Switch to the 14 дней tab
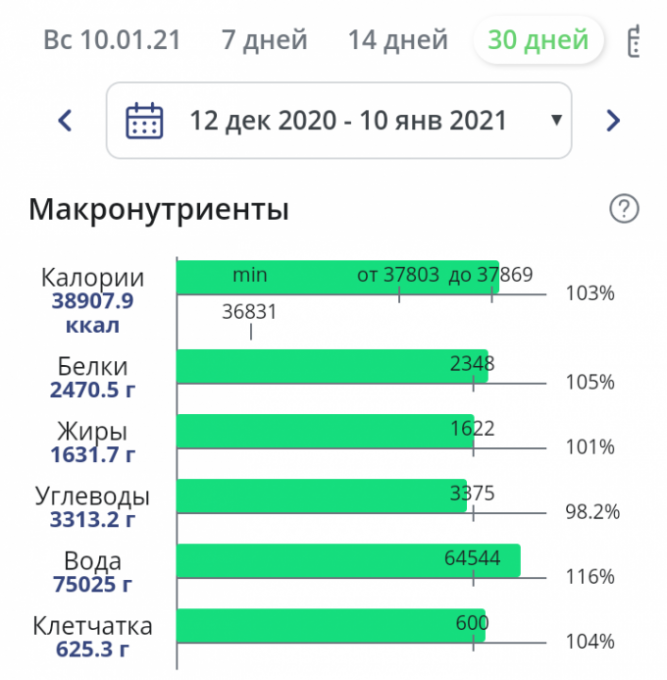 click(397, 41)
